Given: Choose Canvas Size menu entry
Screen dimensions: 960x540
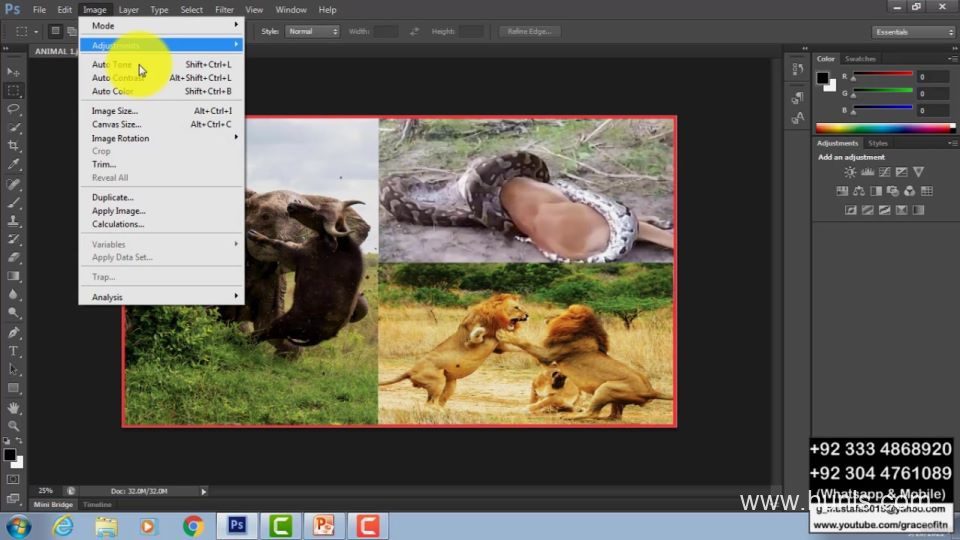Looking at the screenshot, I should [162, 124].
